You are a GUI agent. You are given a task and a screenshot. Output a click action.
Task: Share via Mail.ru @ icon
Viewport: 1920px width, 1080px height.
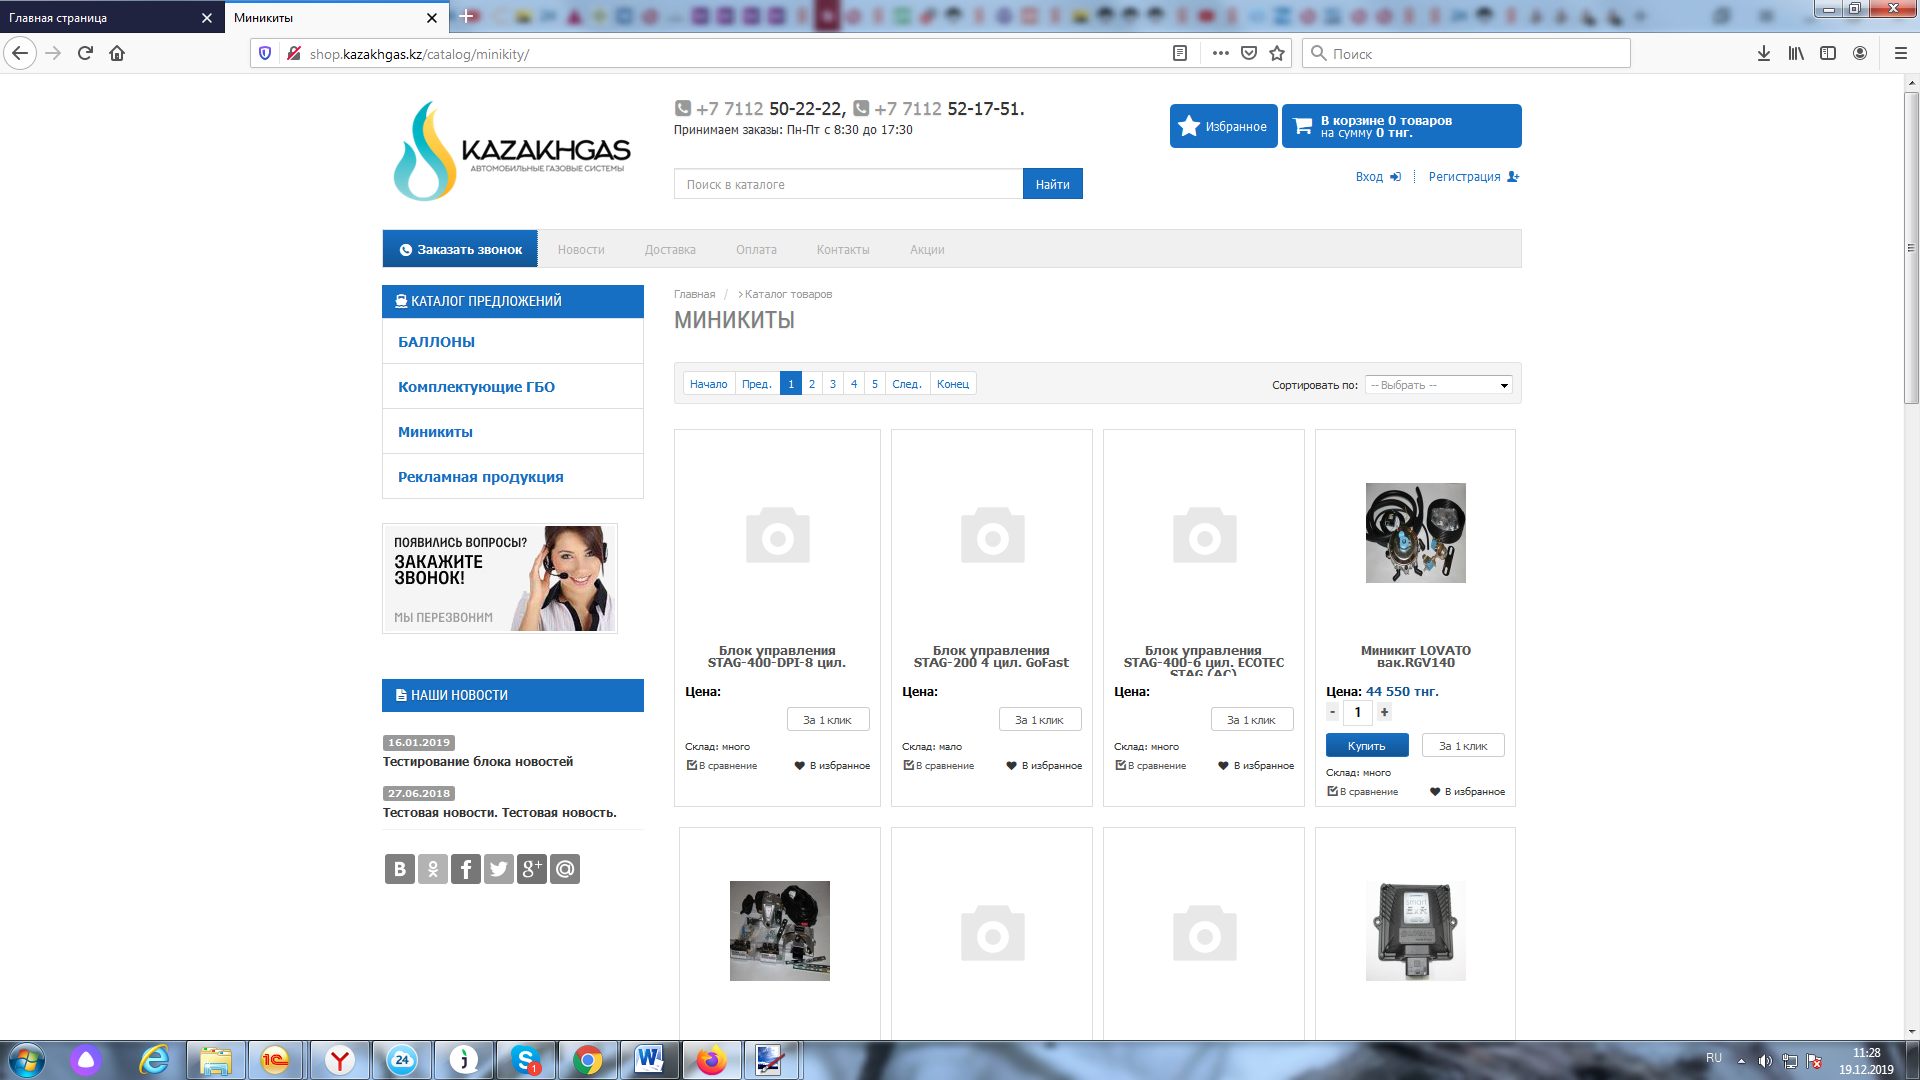[x=565, y=869]
